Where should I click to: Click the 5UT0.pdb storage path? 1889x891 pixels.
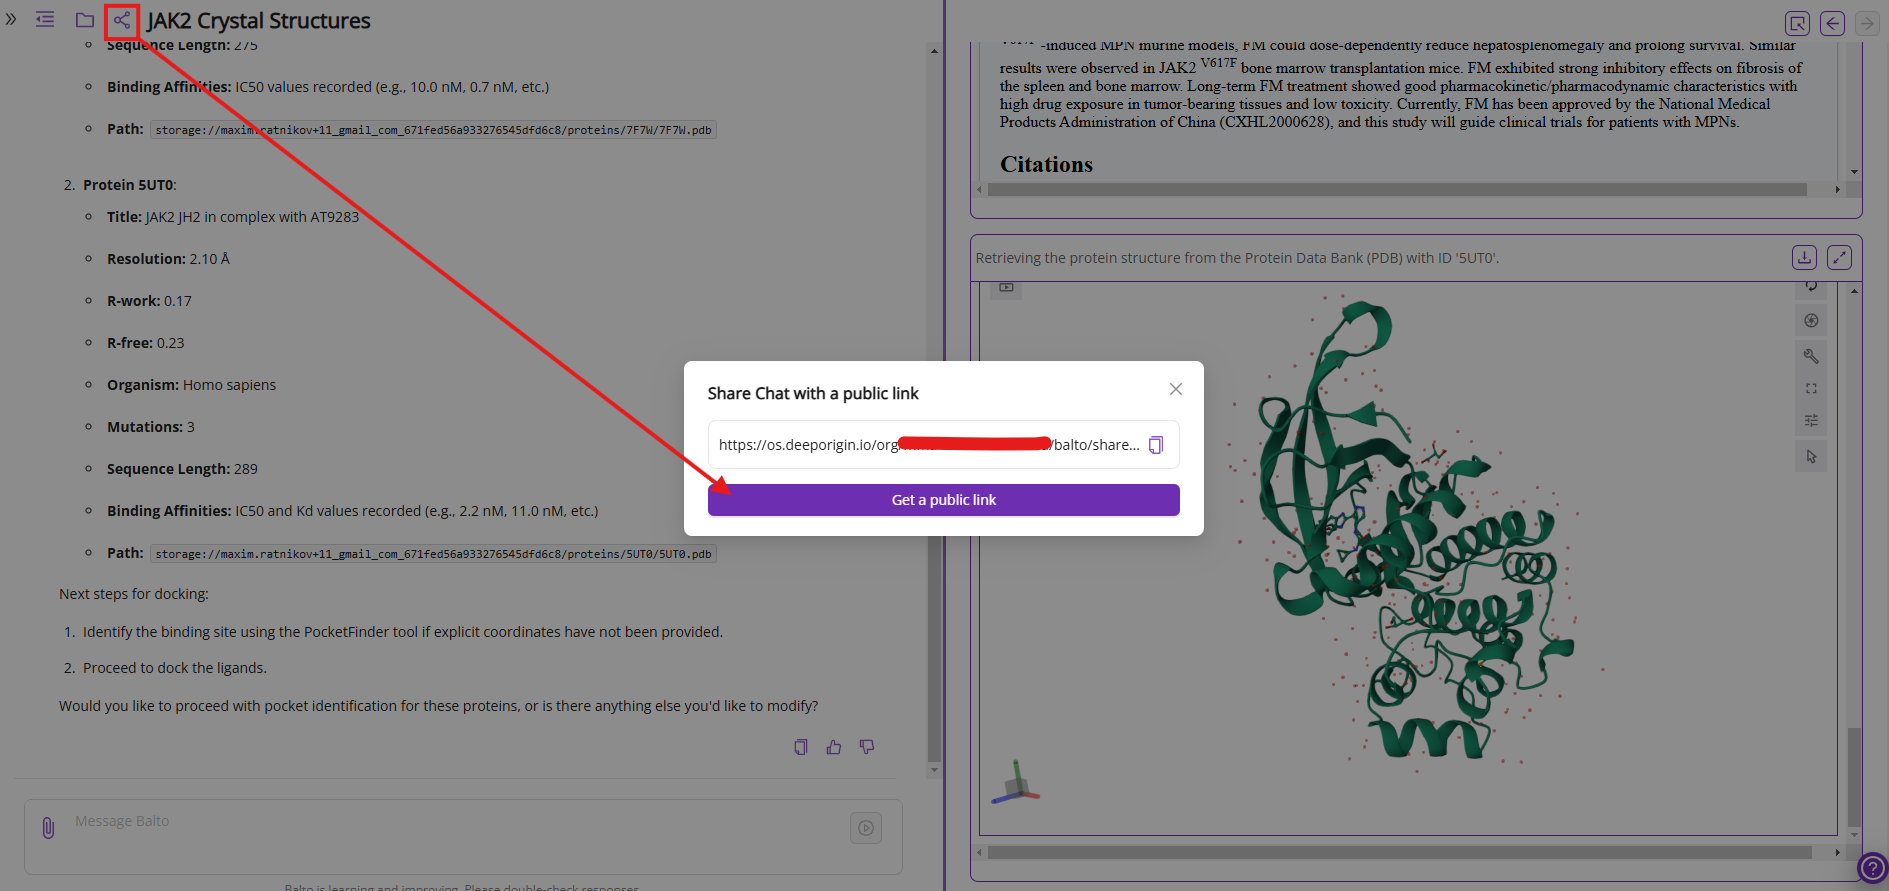pos(433,554)
